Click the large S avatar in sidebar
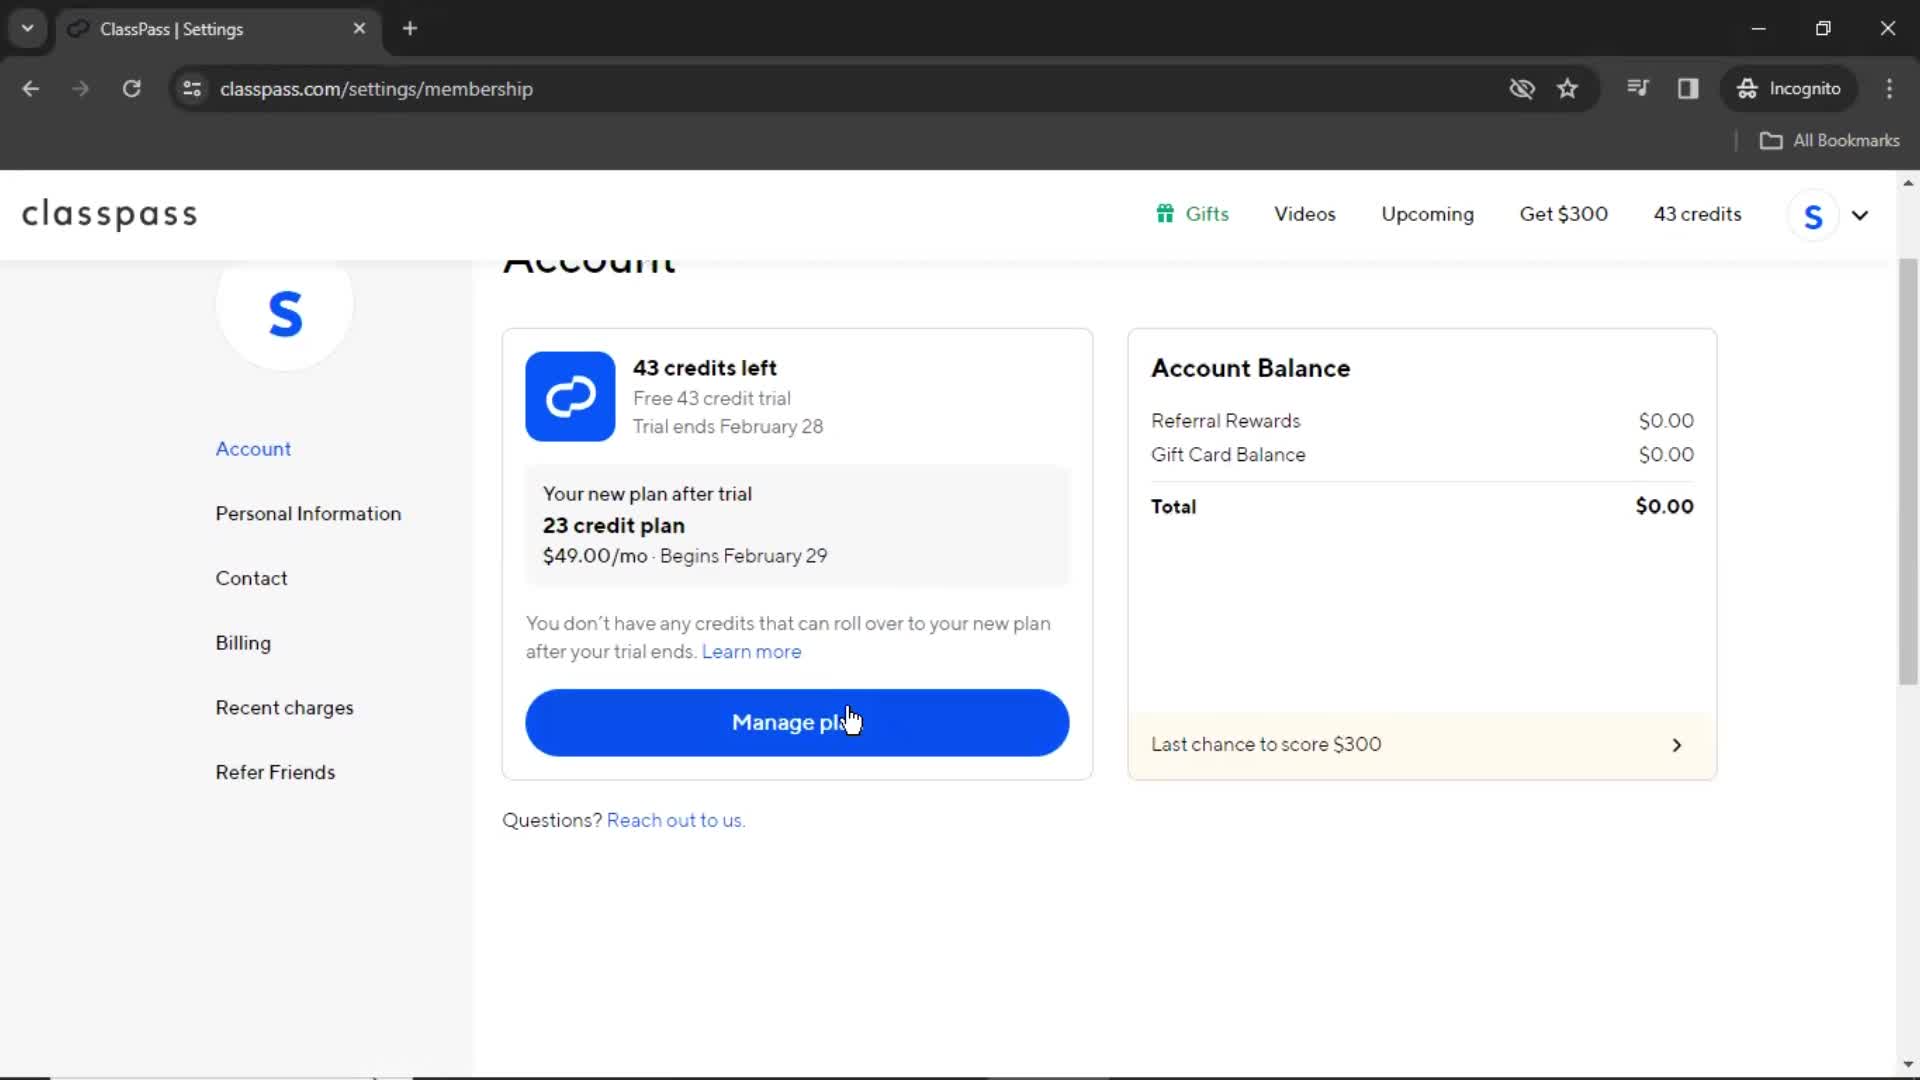This screenshot has width=1920, height=1080. pyautogui.click(x=285, y=312)
